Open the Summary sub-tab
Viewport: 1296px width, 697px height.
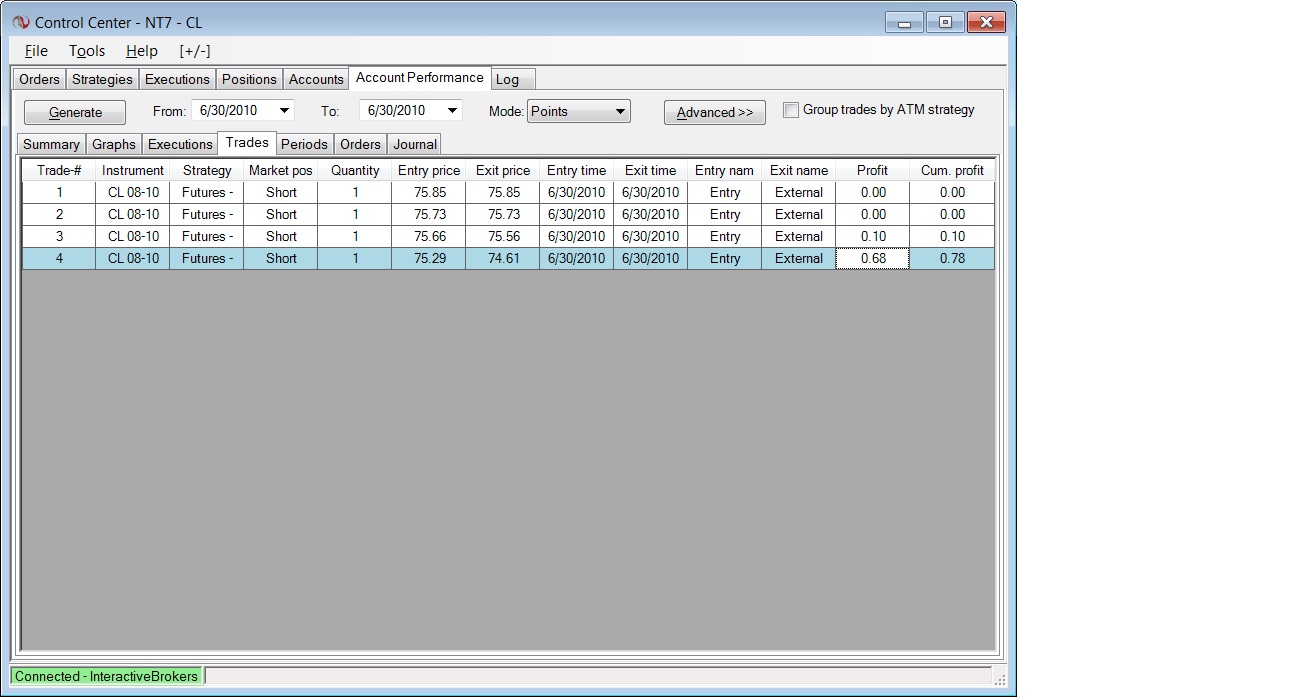click(51, 144)
